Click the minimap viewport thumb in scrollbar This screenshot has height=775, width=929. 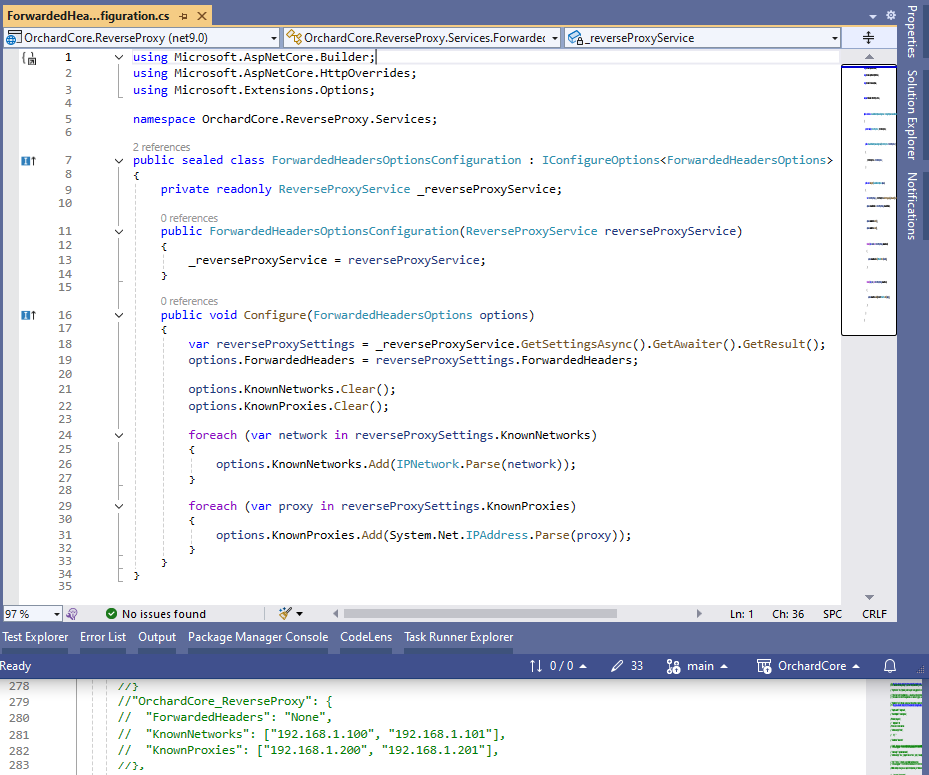click(869, 200)
